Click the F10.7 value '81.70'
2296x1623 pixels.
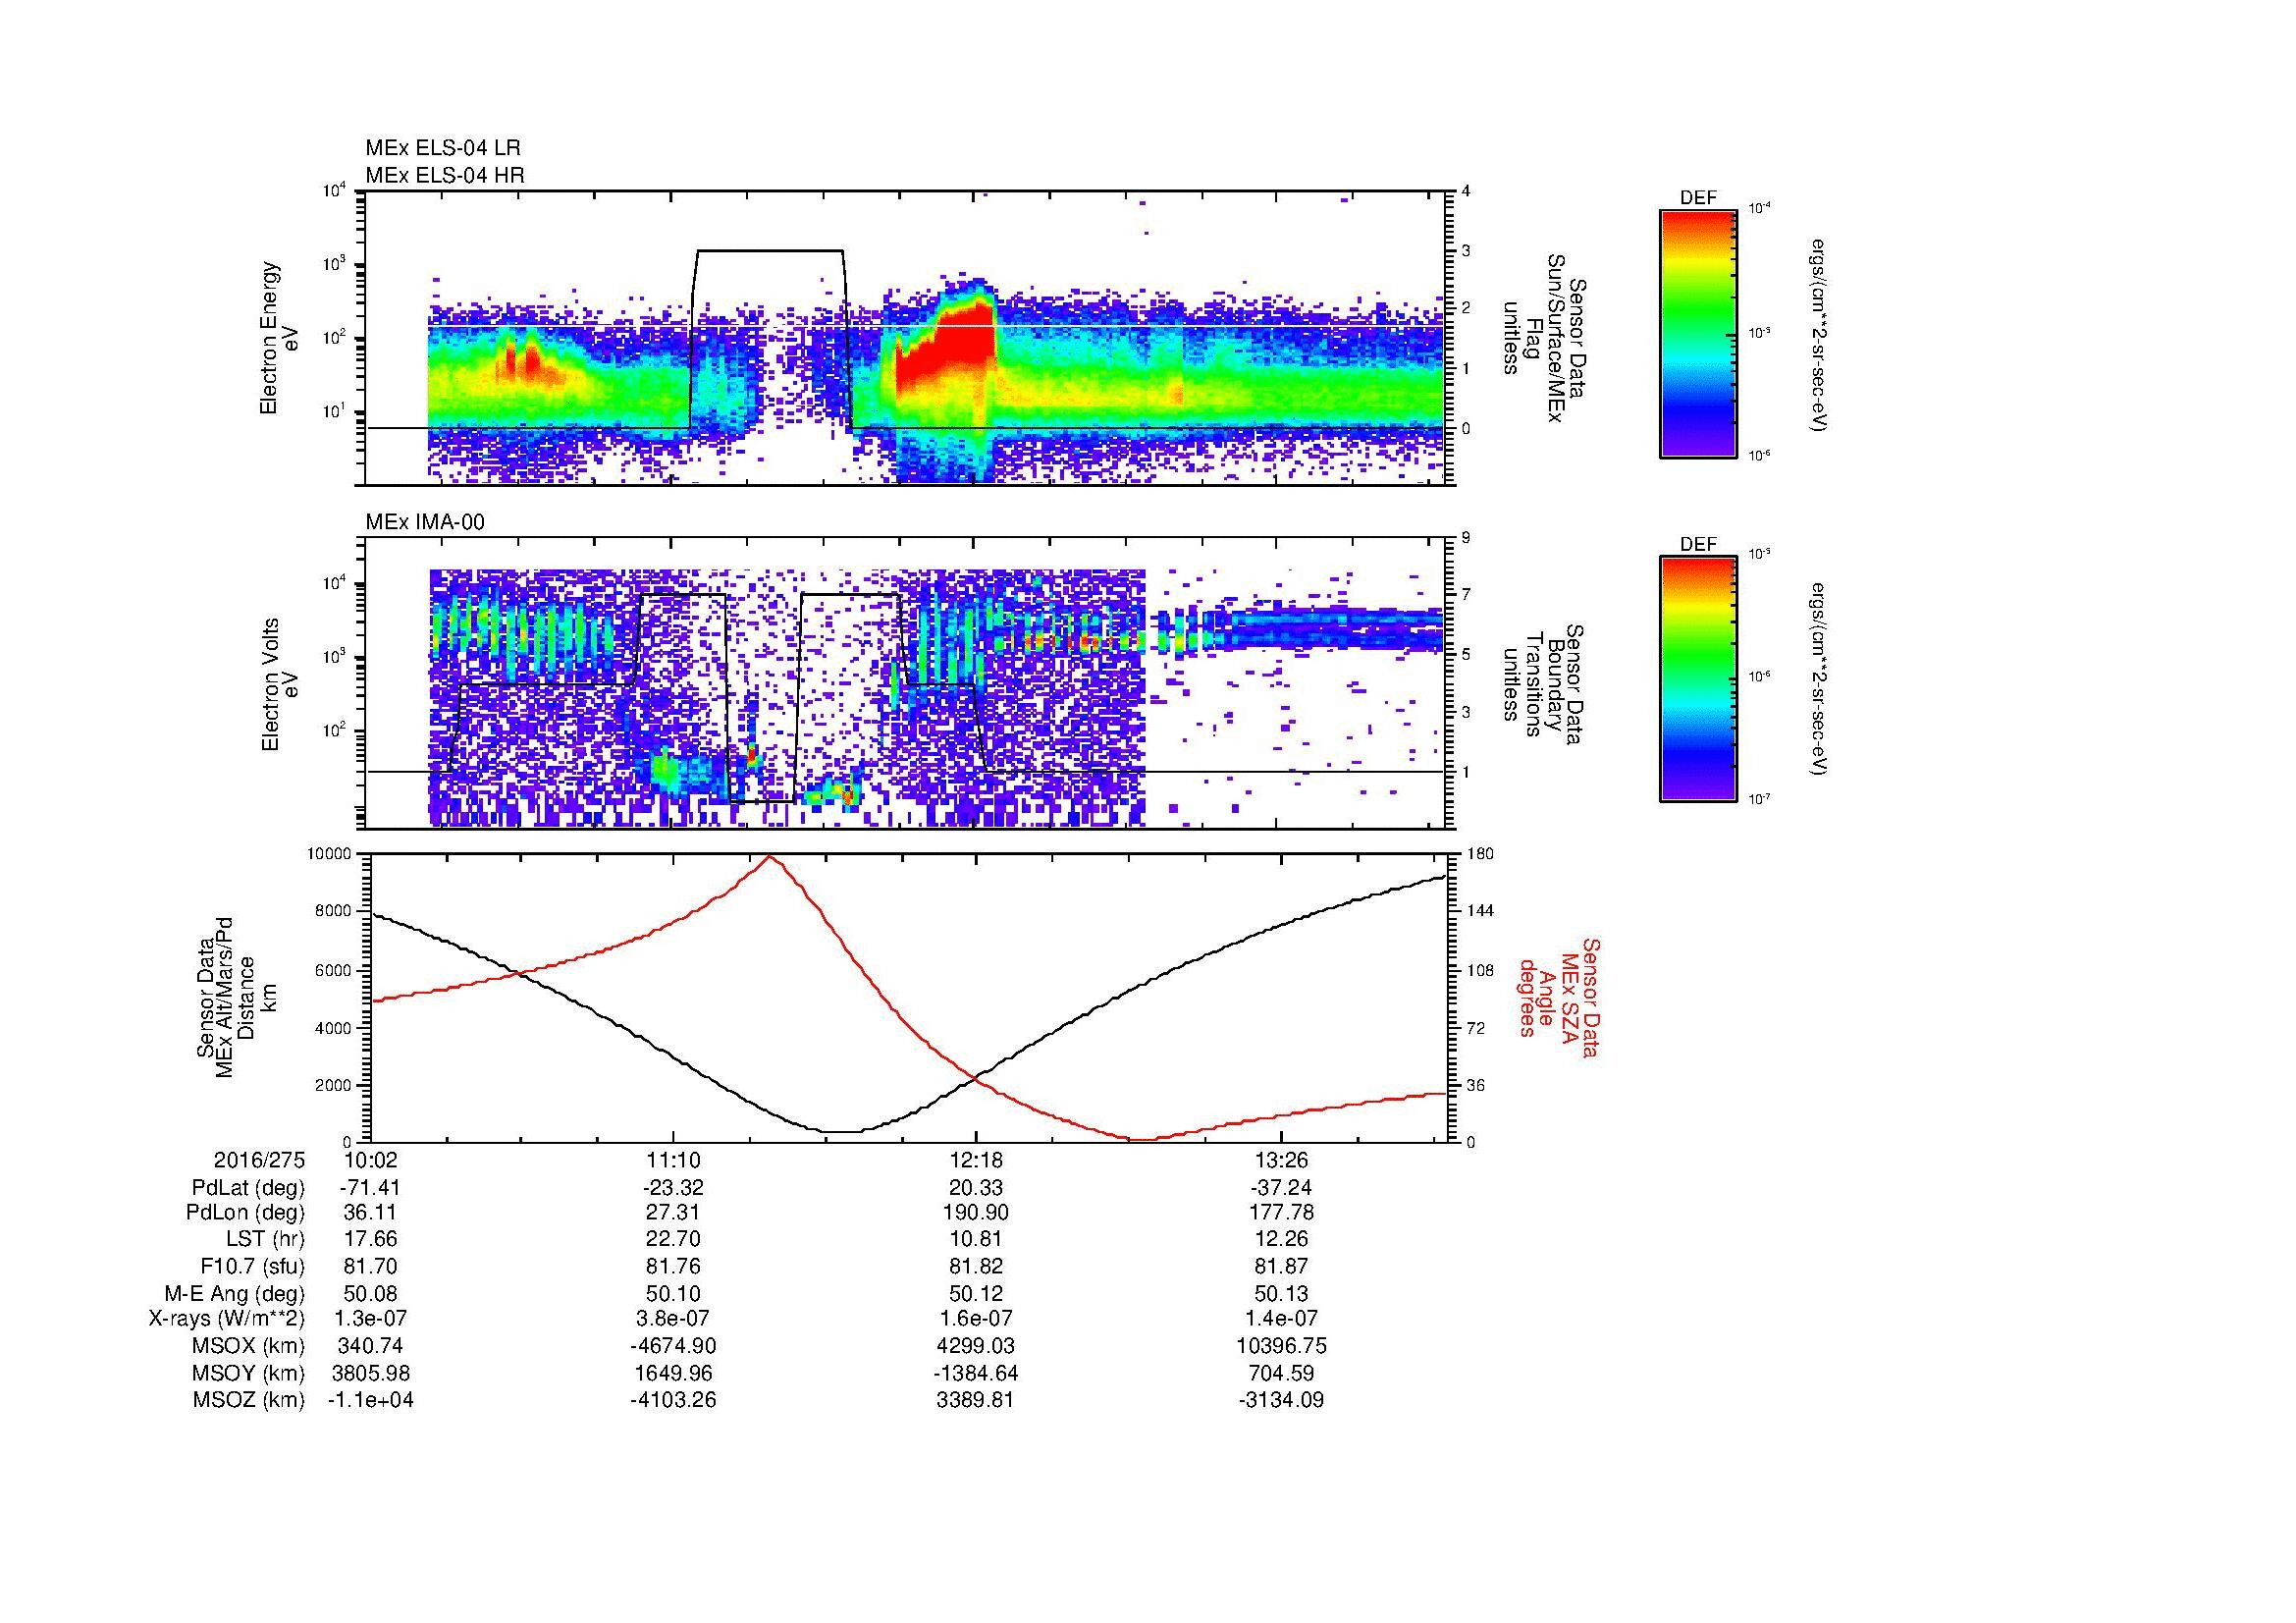point(371,1266)
